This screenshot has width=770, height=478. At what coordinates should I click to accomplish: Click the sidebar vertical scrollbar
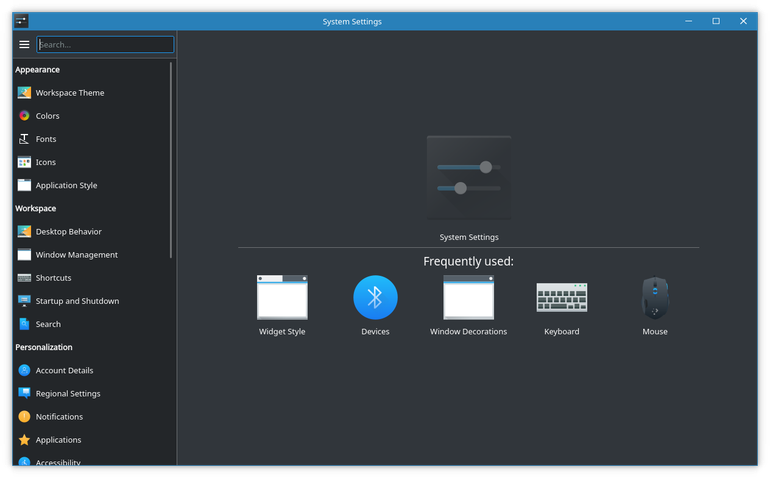[171, 160]
